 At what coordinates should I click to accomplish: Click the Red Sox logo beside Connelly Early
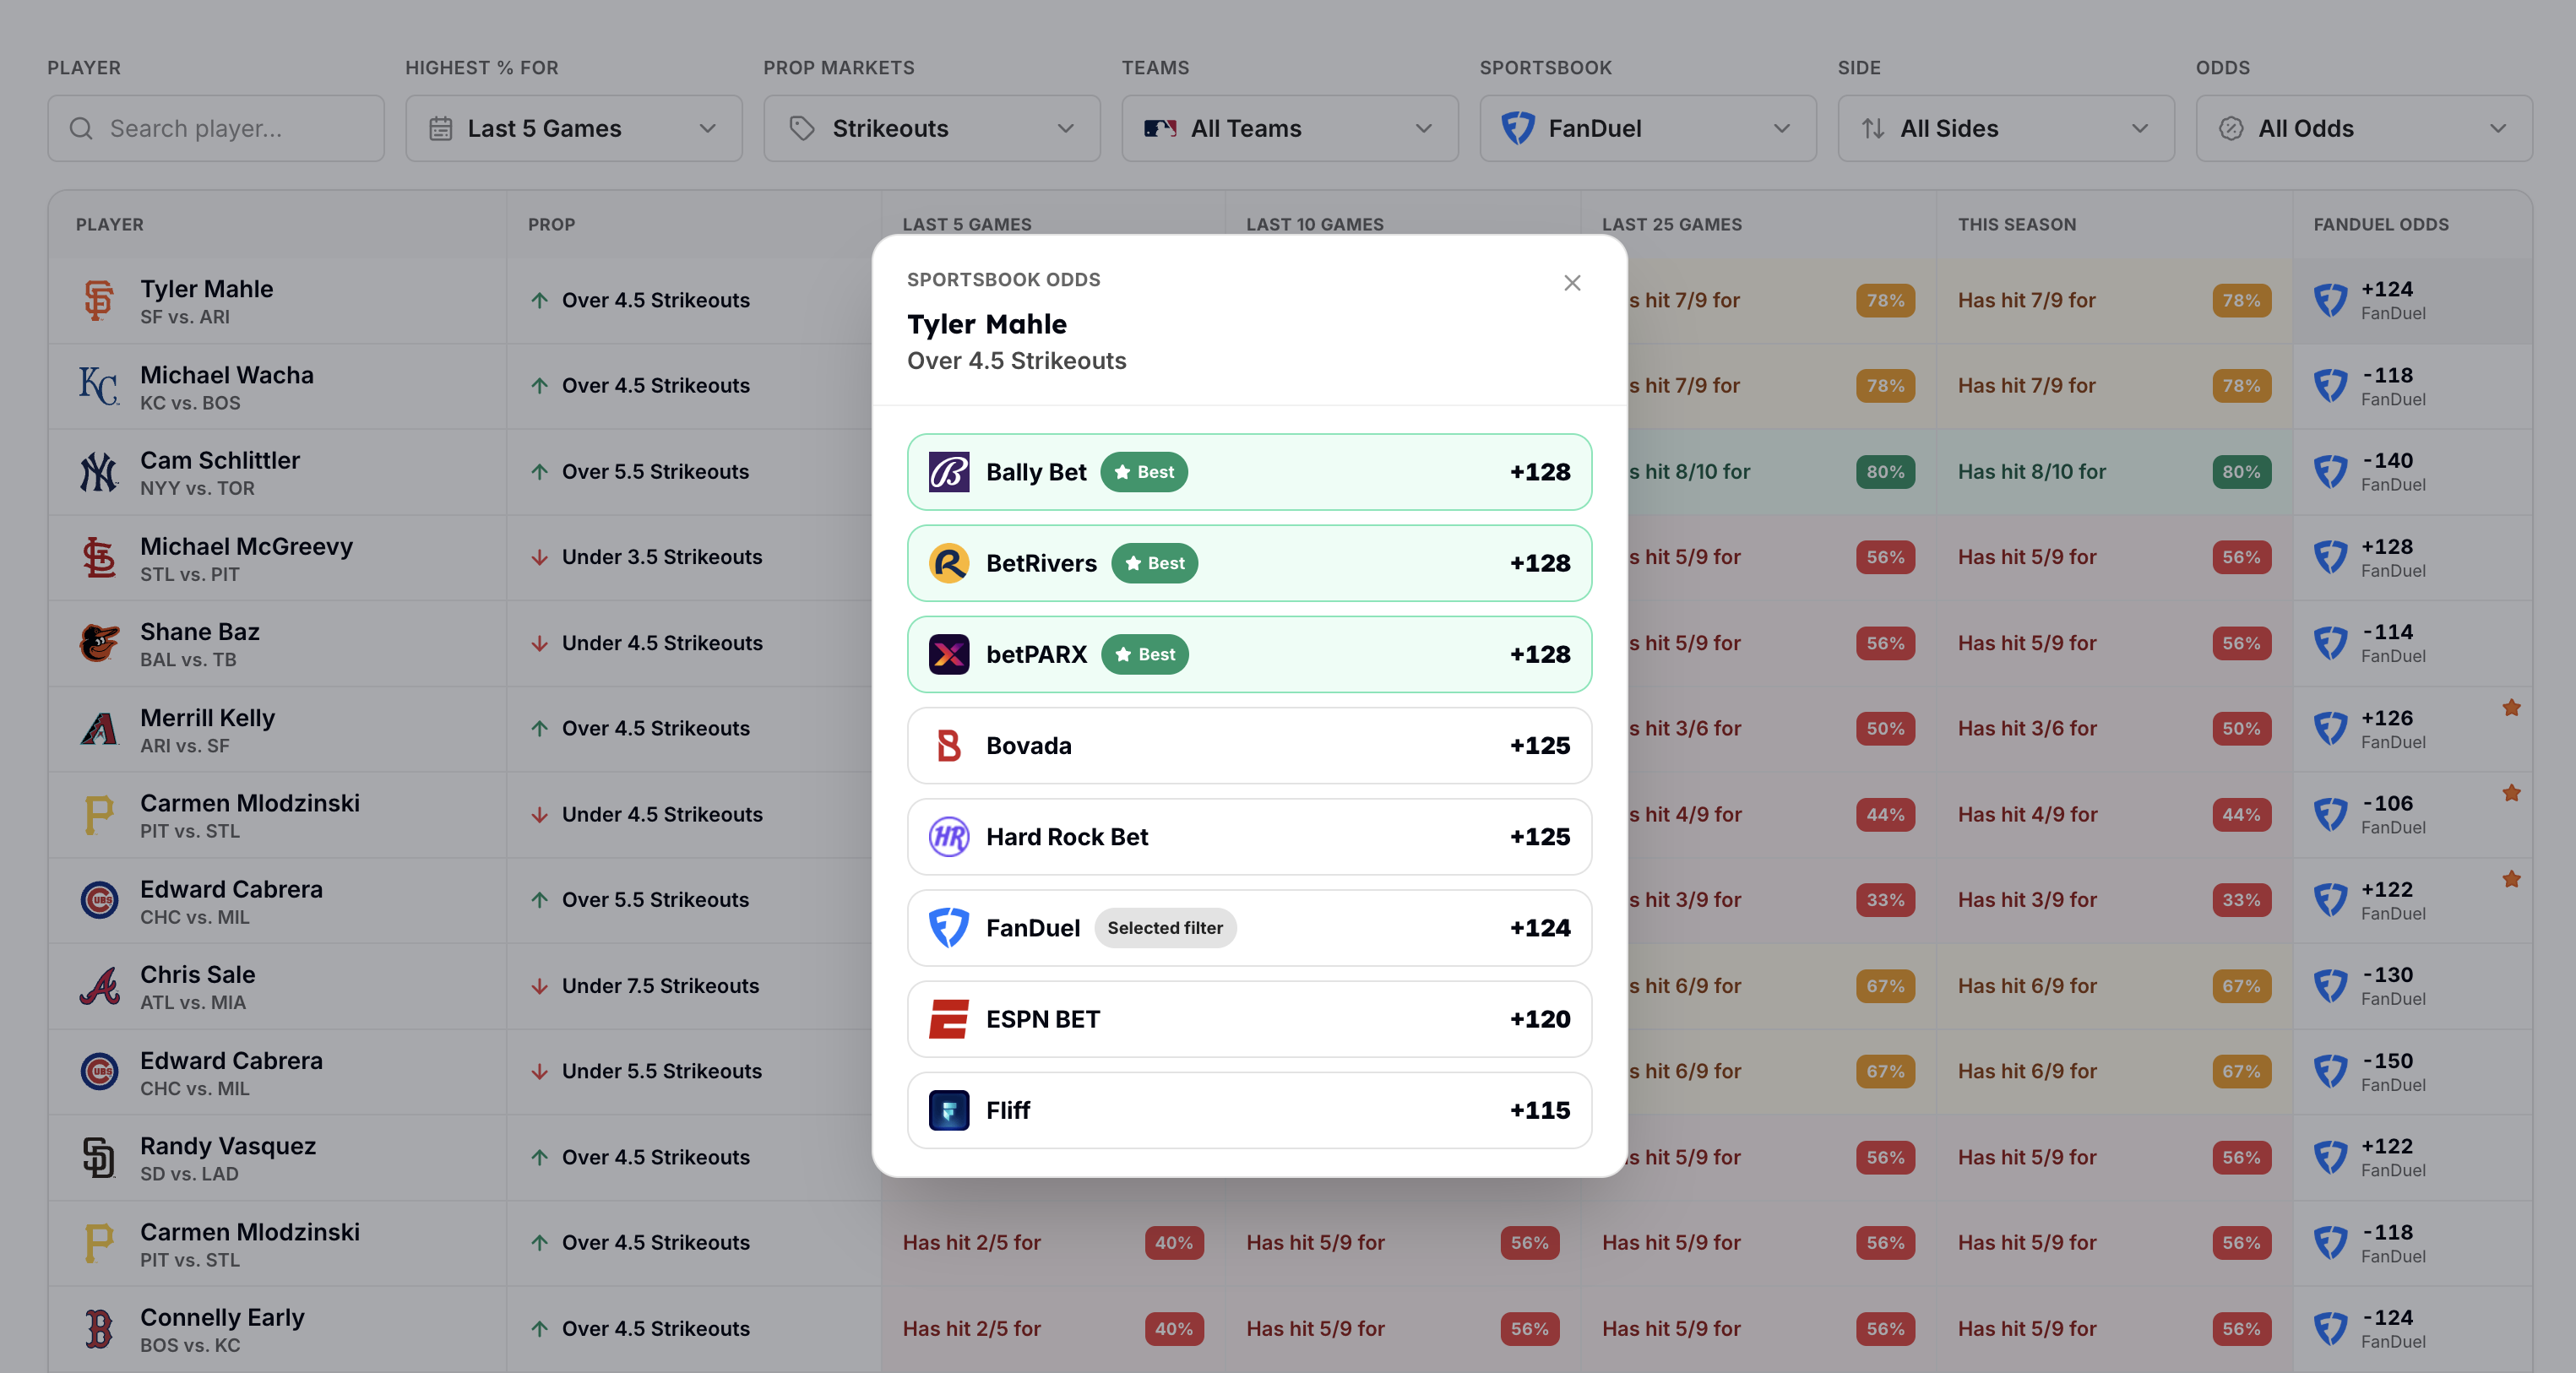[x=98, y=1329]
